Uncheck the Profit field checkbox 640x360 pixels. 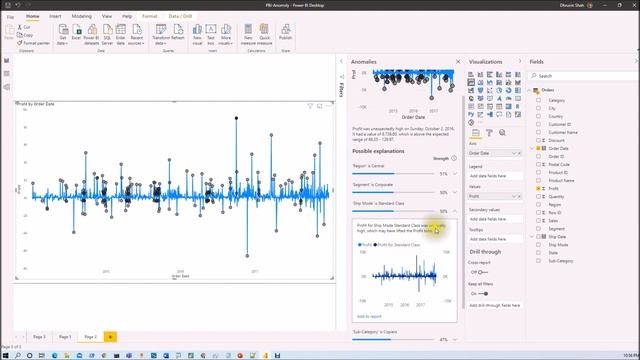coord(538,189)
